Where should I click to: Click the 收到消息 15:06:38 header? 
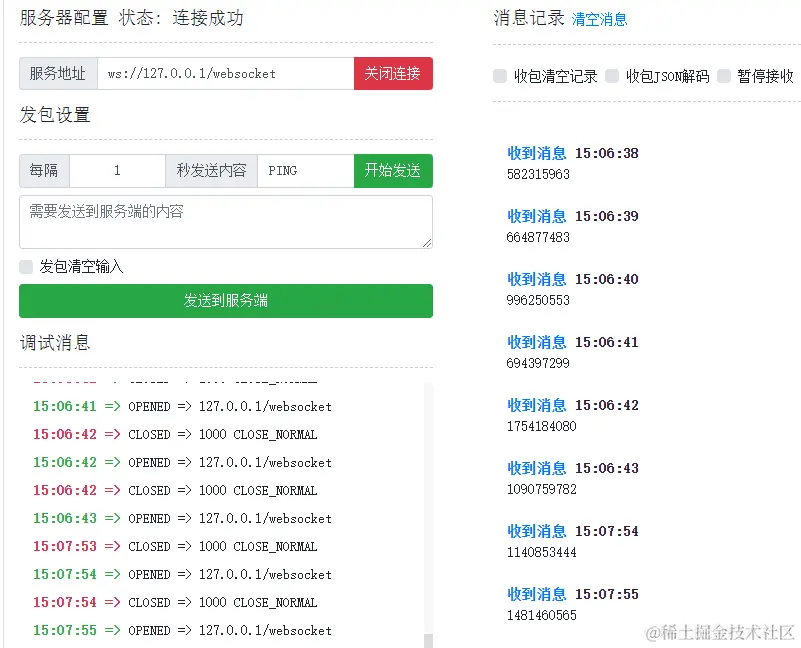pos(573,153)
